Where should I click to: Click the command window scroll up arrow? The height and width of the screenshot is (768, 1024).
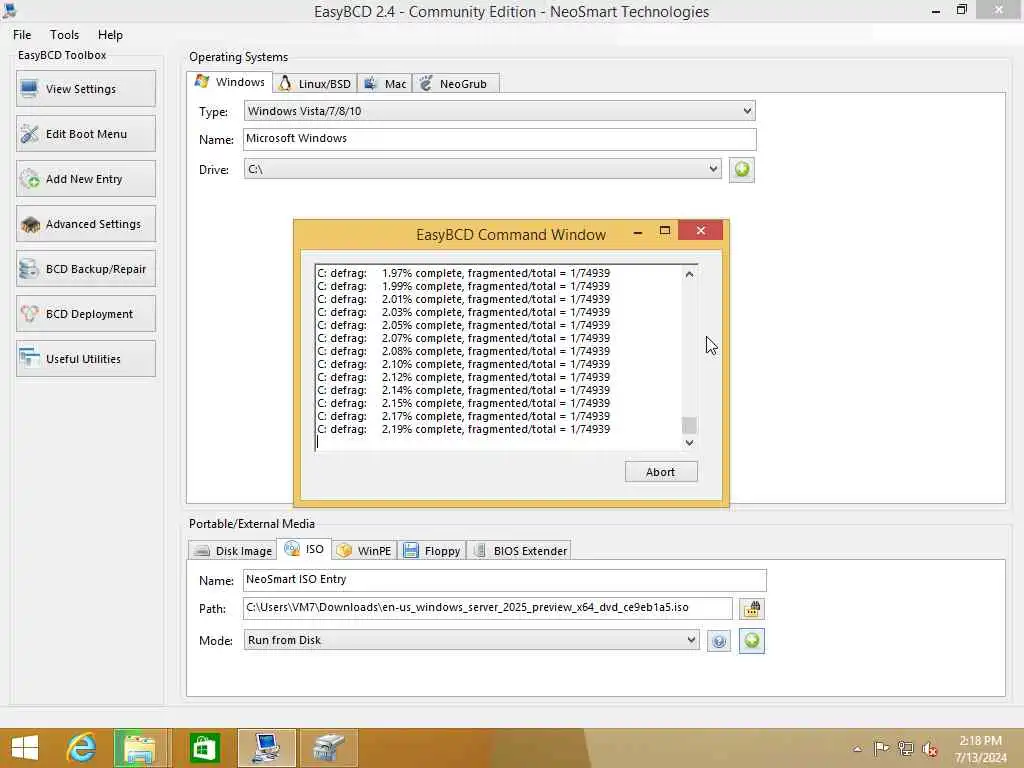point(689,274)
